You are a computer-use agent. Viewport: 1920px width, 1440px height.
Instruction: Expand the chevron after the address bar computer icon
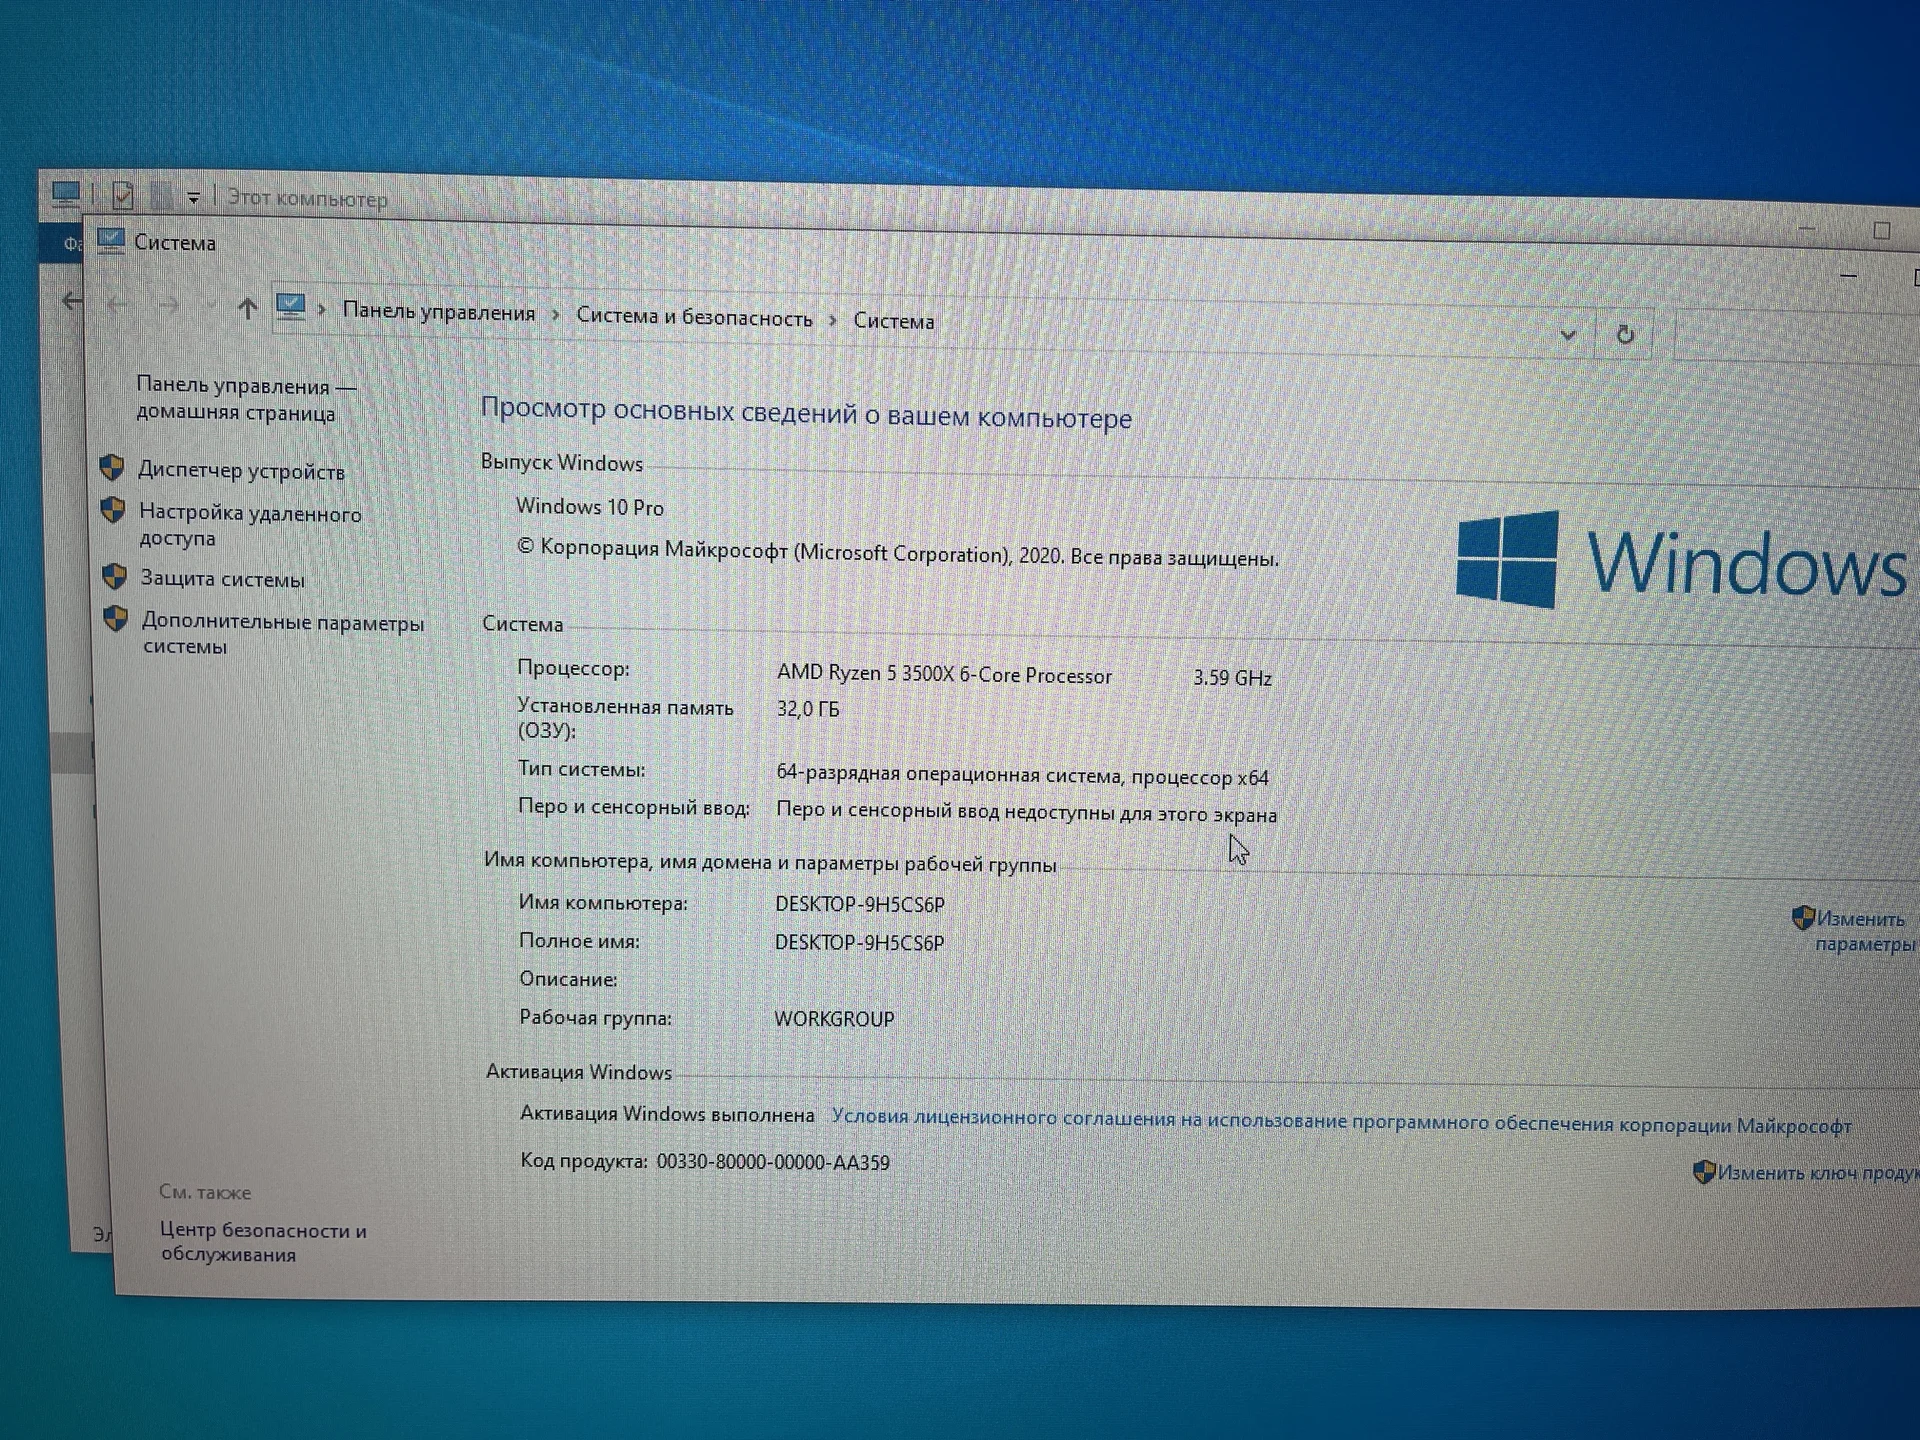(322, 310)
